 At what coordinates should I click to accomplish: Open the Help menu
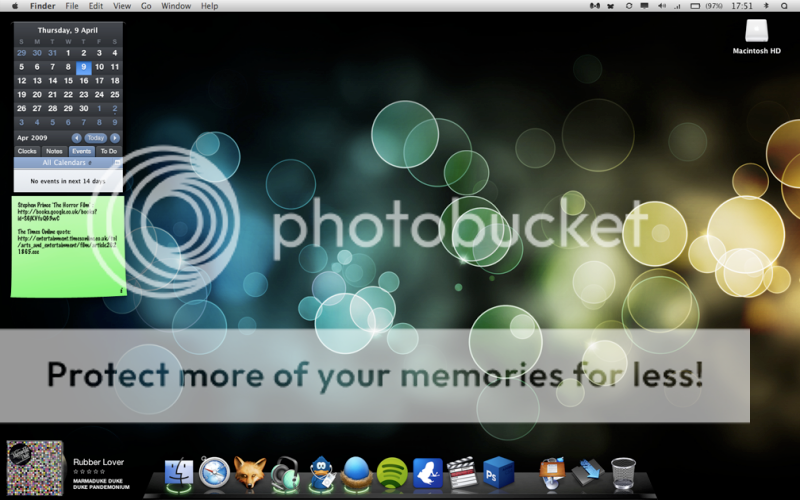[209, 6]
